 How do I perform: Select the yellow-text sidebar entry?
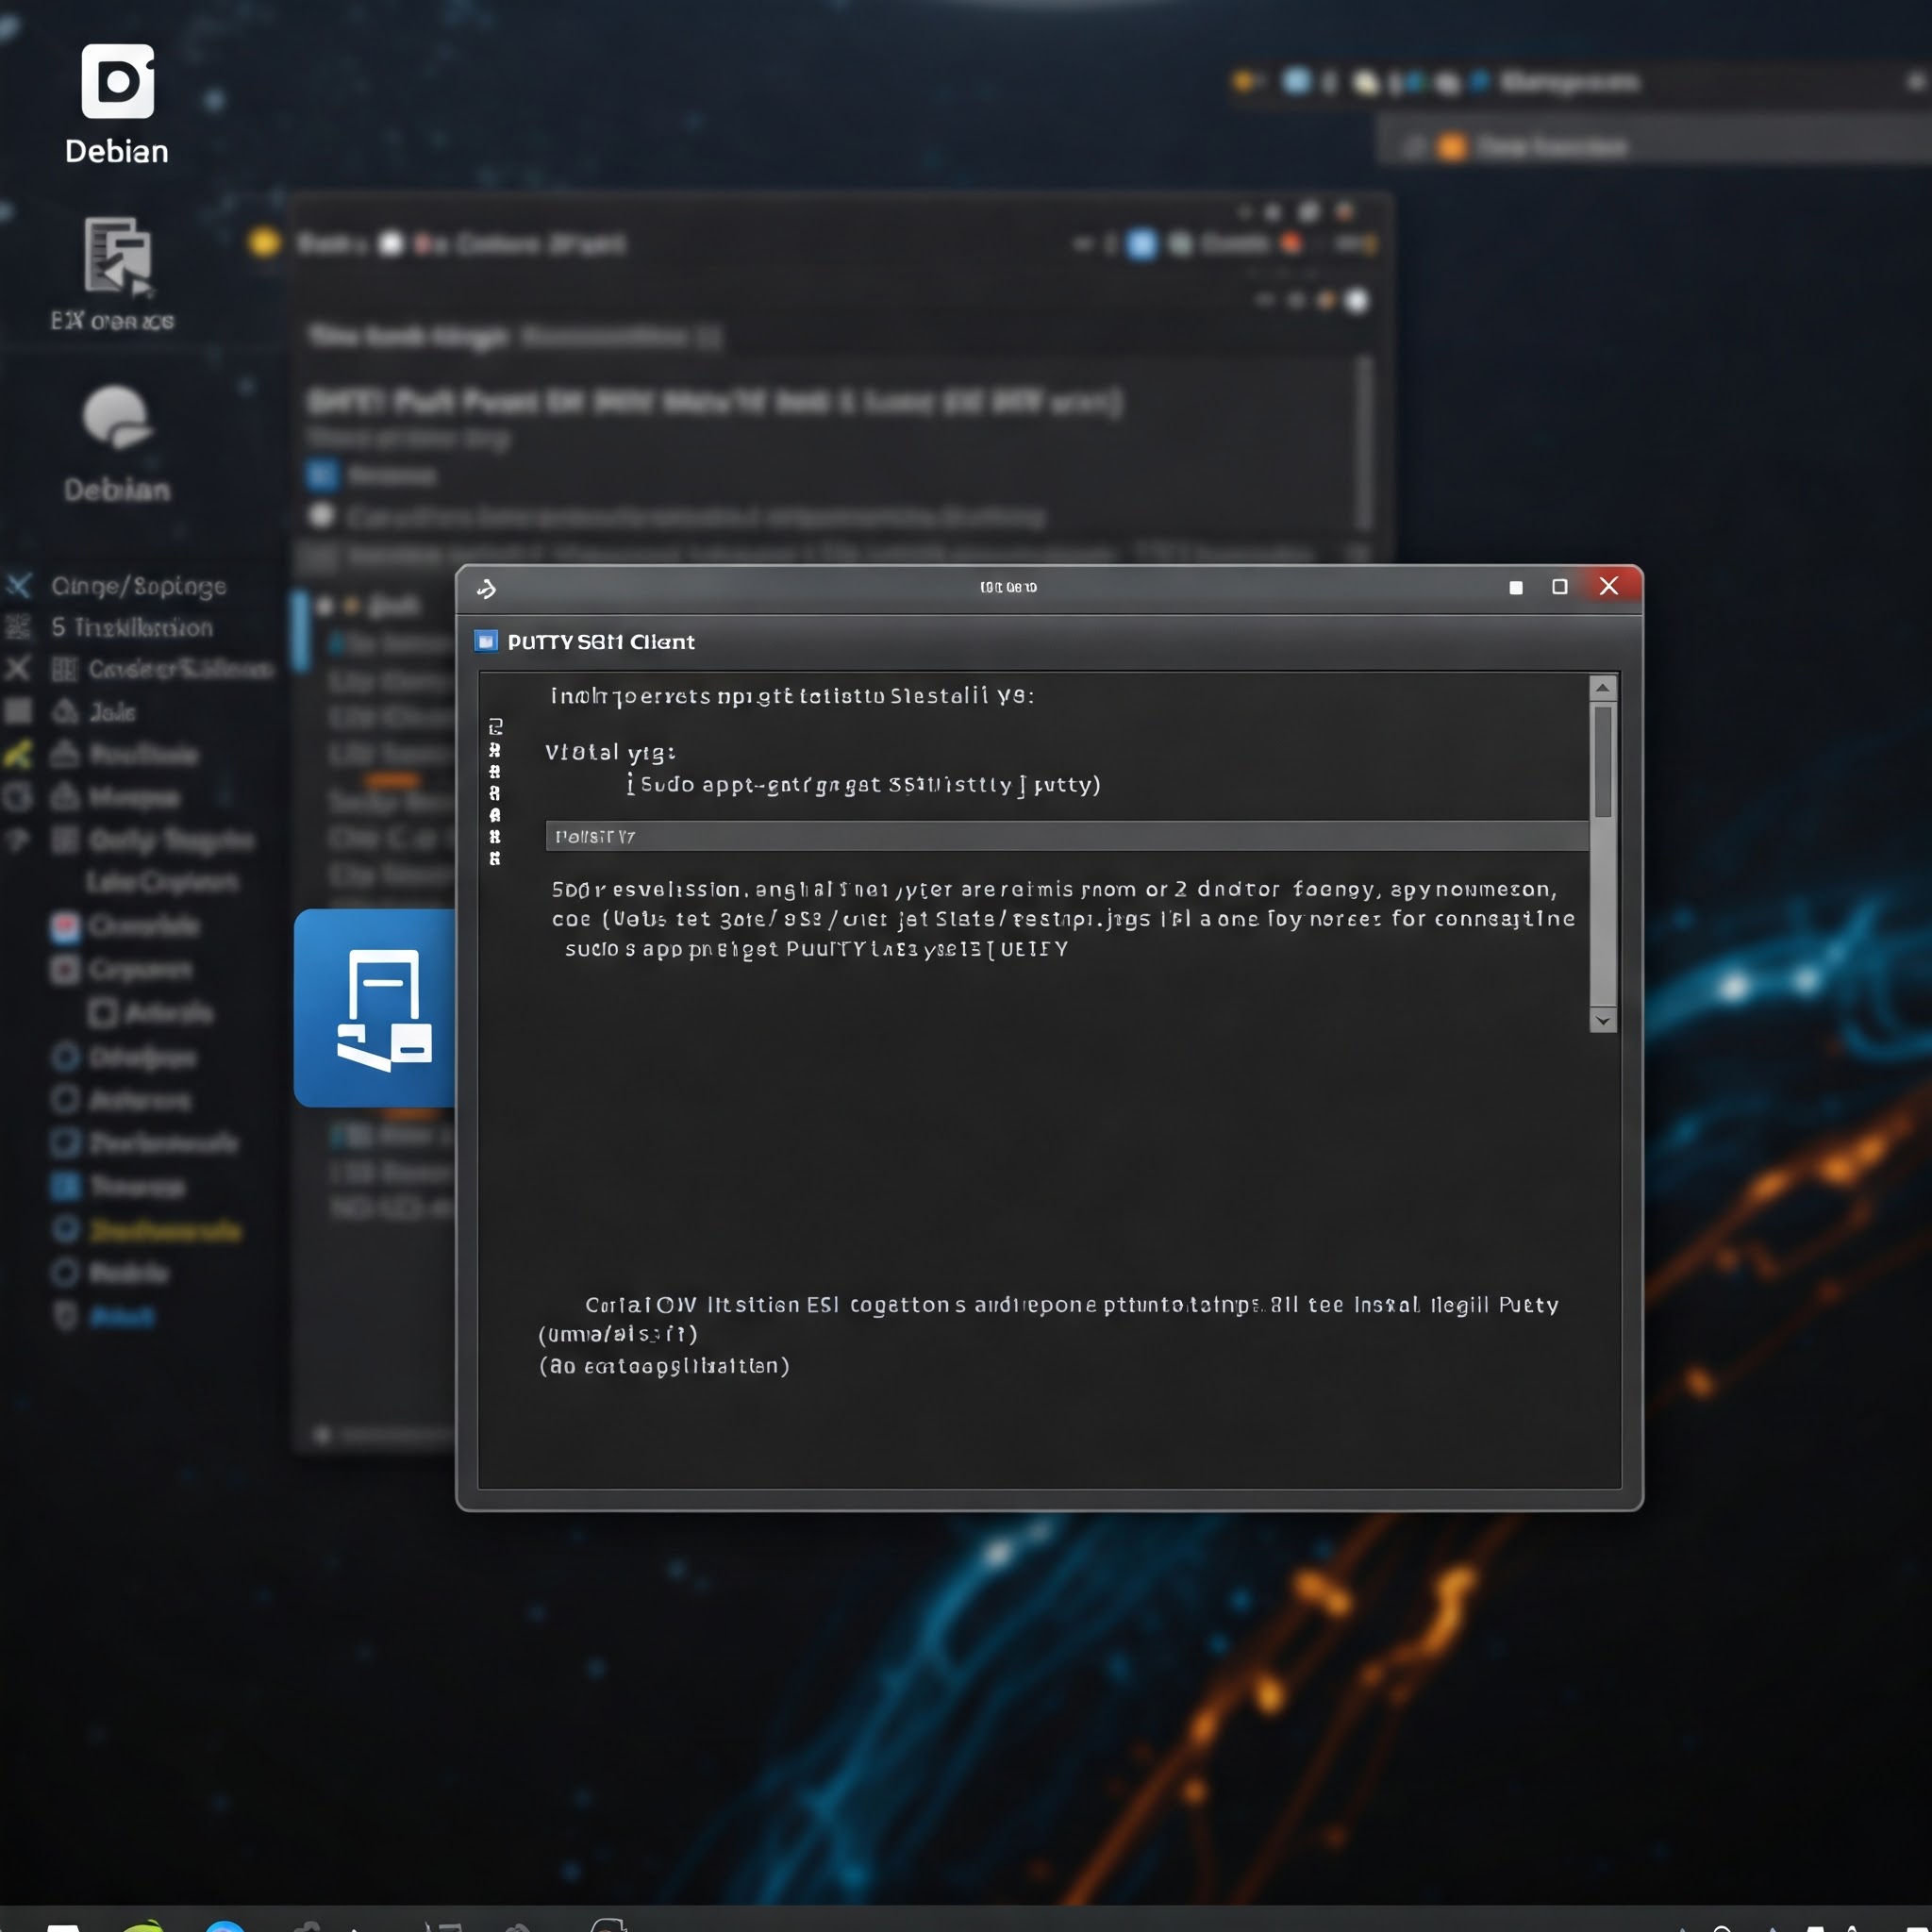(x=166, y=1230)
